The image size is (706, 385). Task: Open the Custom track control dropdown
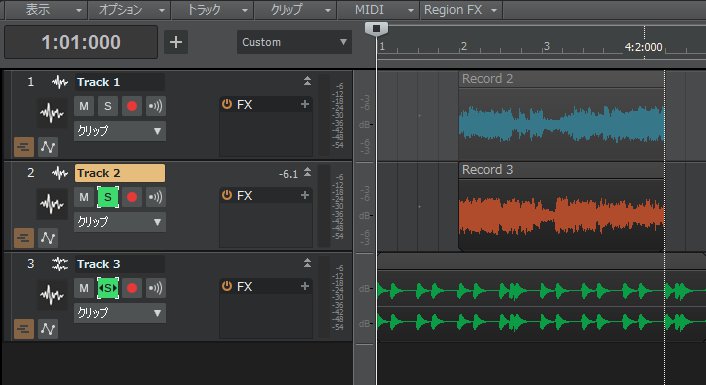294,42
